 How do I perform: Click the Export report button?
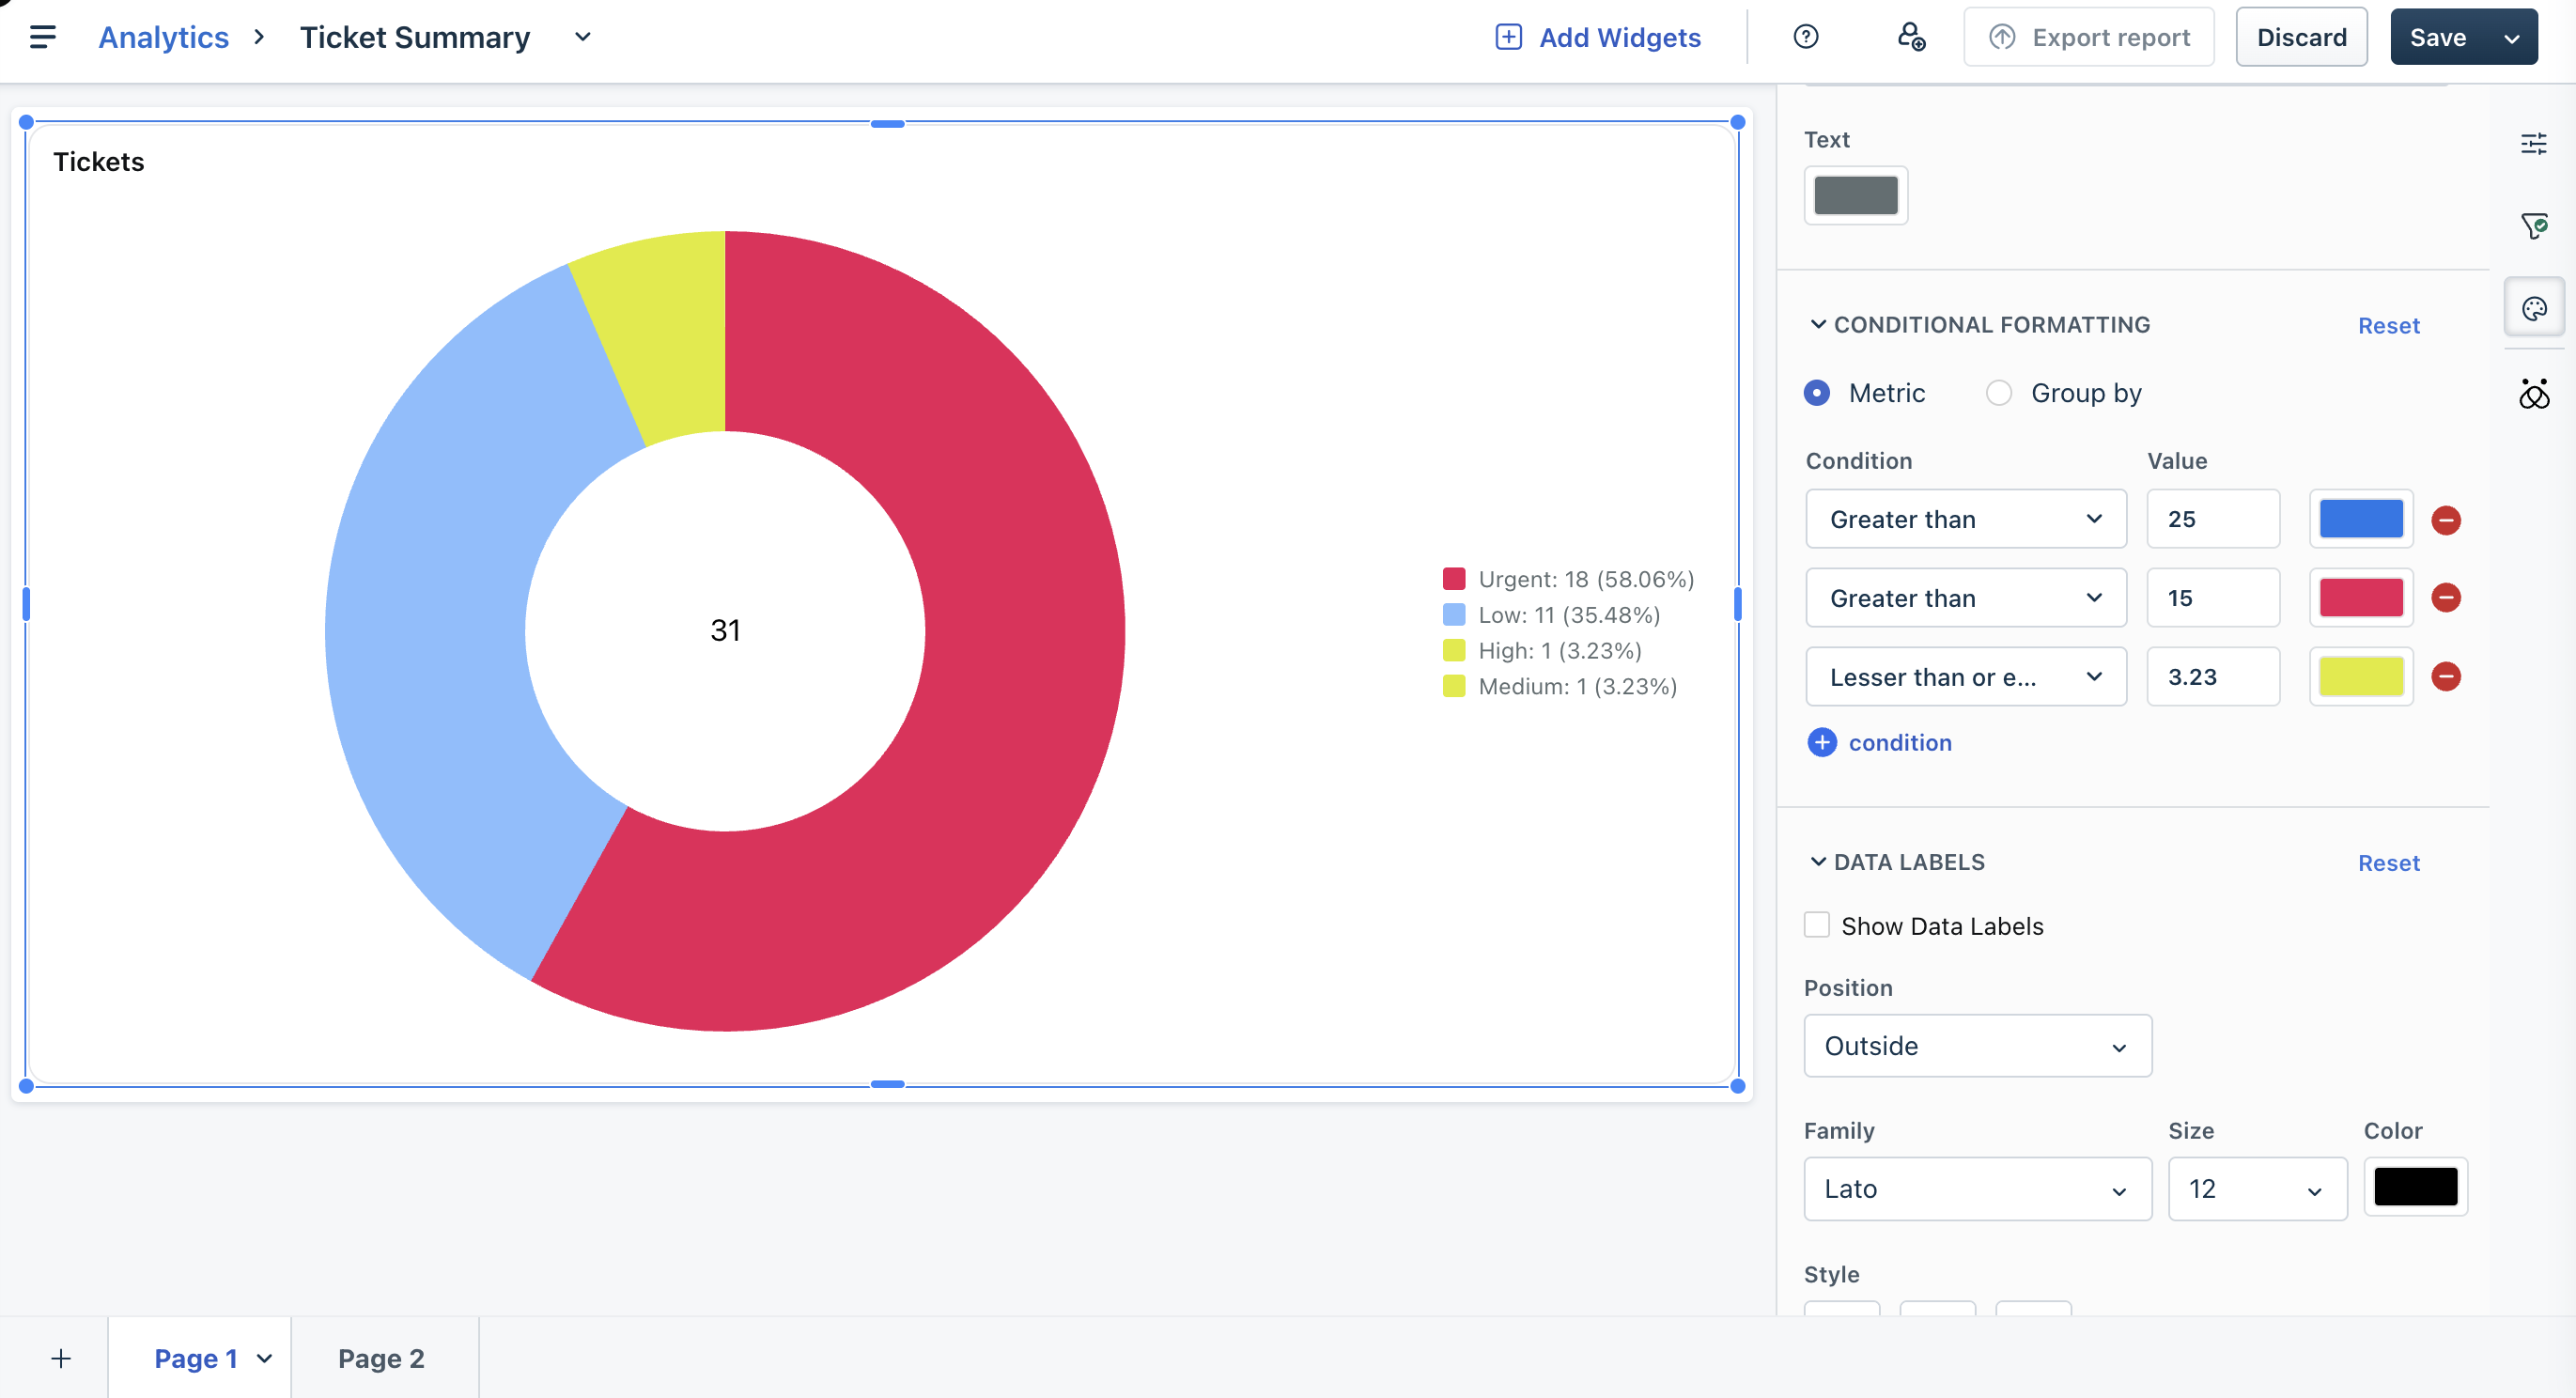2088,37
